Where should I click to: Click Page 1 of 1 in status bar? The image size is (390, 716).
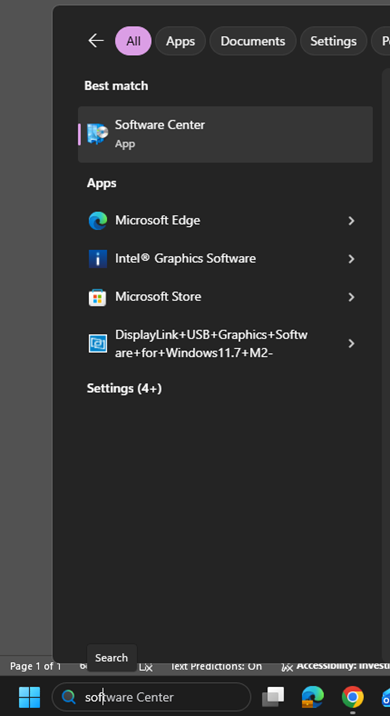click(x=35, y=666)
